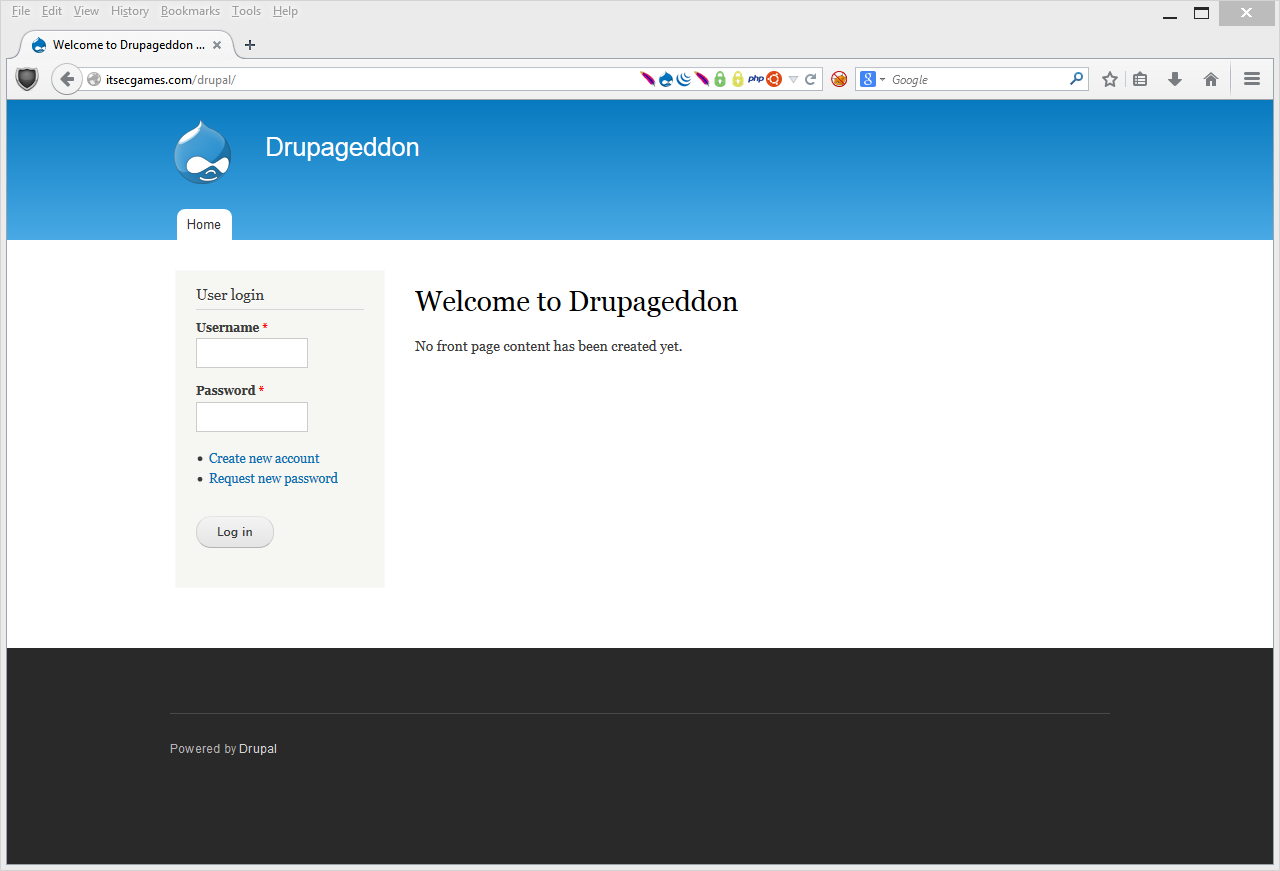This screenshot has height=871, width=1280.
Task: Open a new tab with plus button
Action: click(x=250, y=45)
